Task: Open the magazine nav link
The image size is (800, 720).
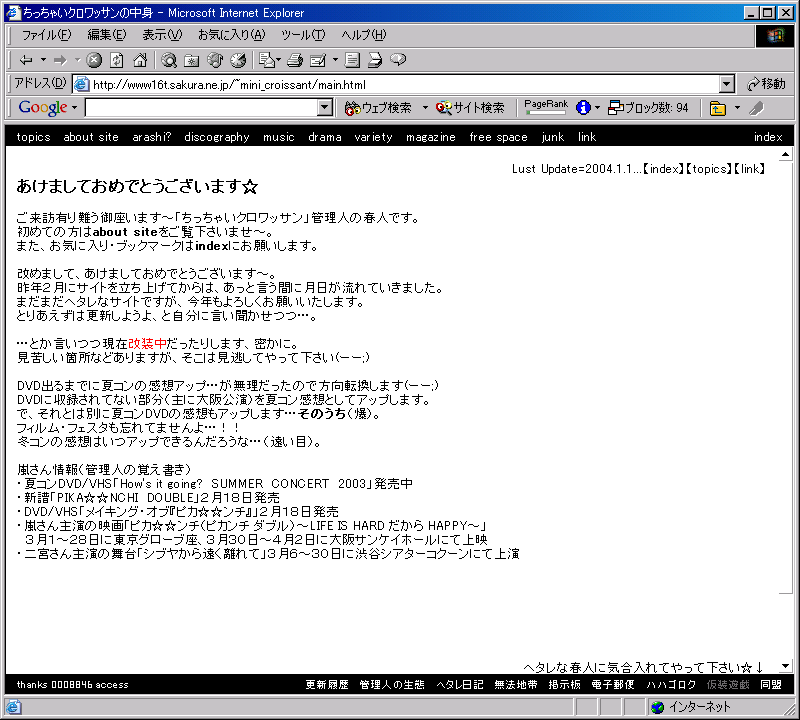Action: pyautogui.click(x=431, y=137)
